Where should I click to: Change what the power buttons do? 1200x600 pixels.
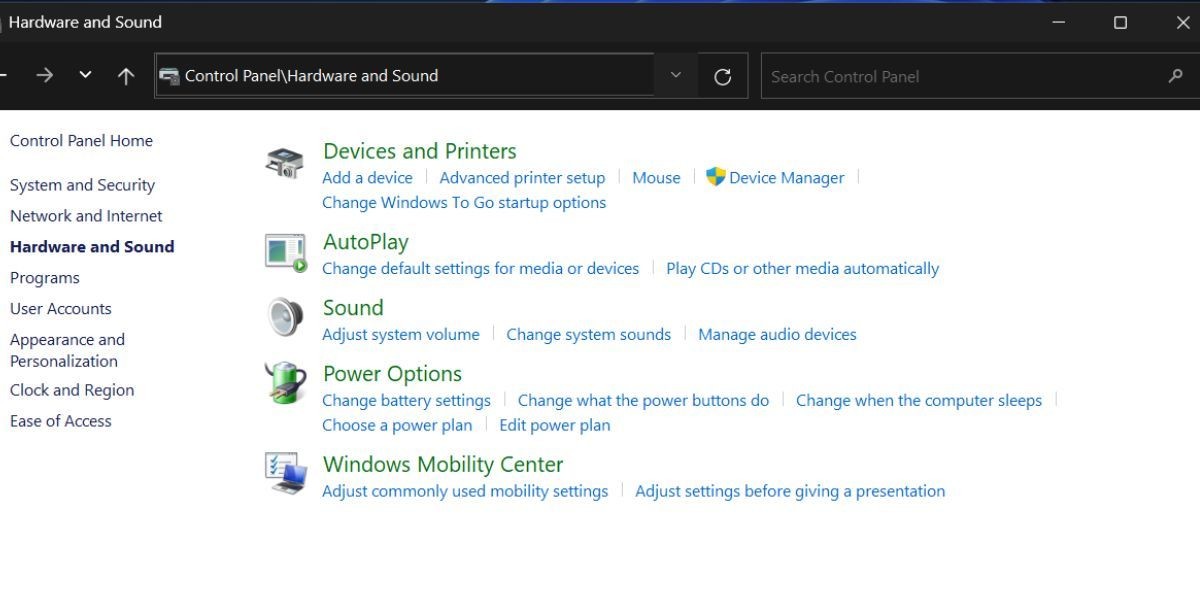pos(643,401)
